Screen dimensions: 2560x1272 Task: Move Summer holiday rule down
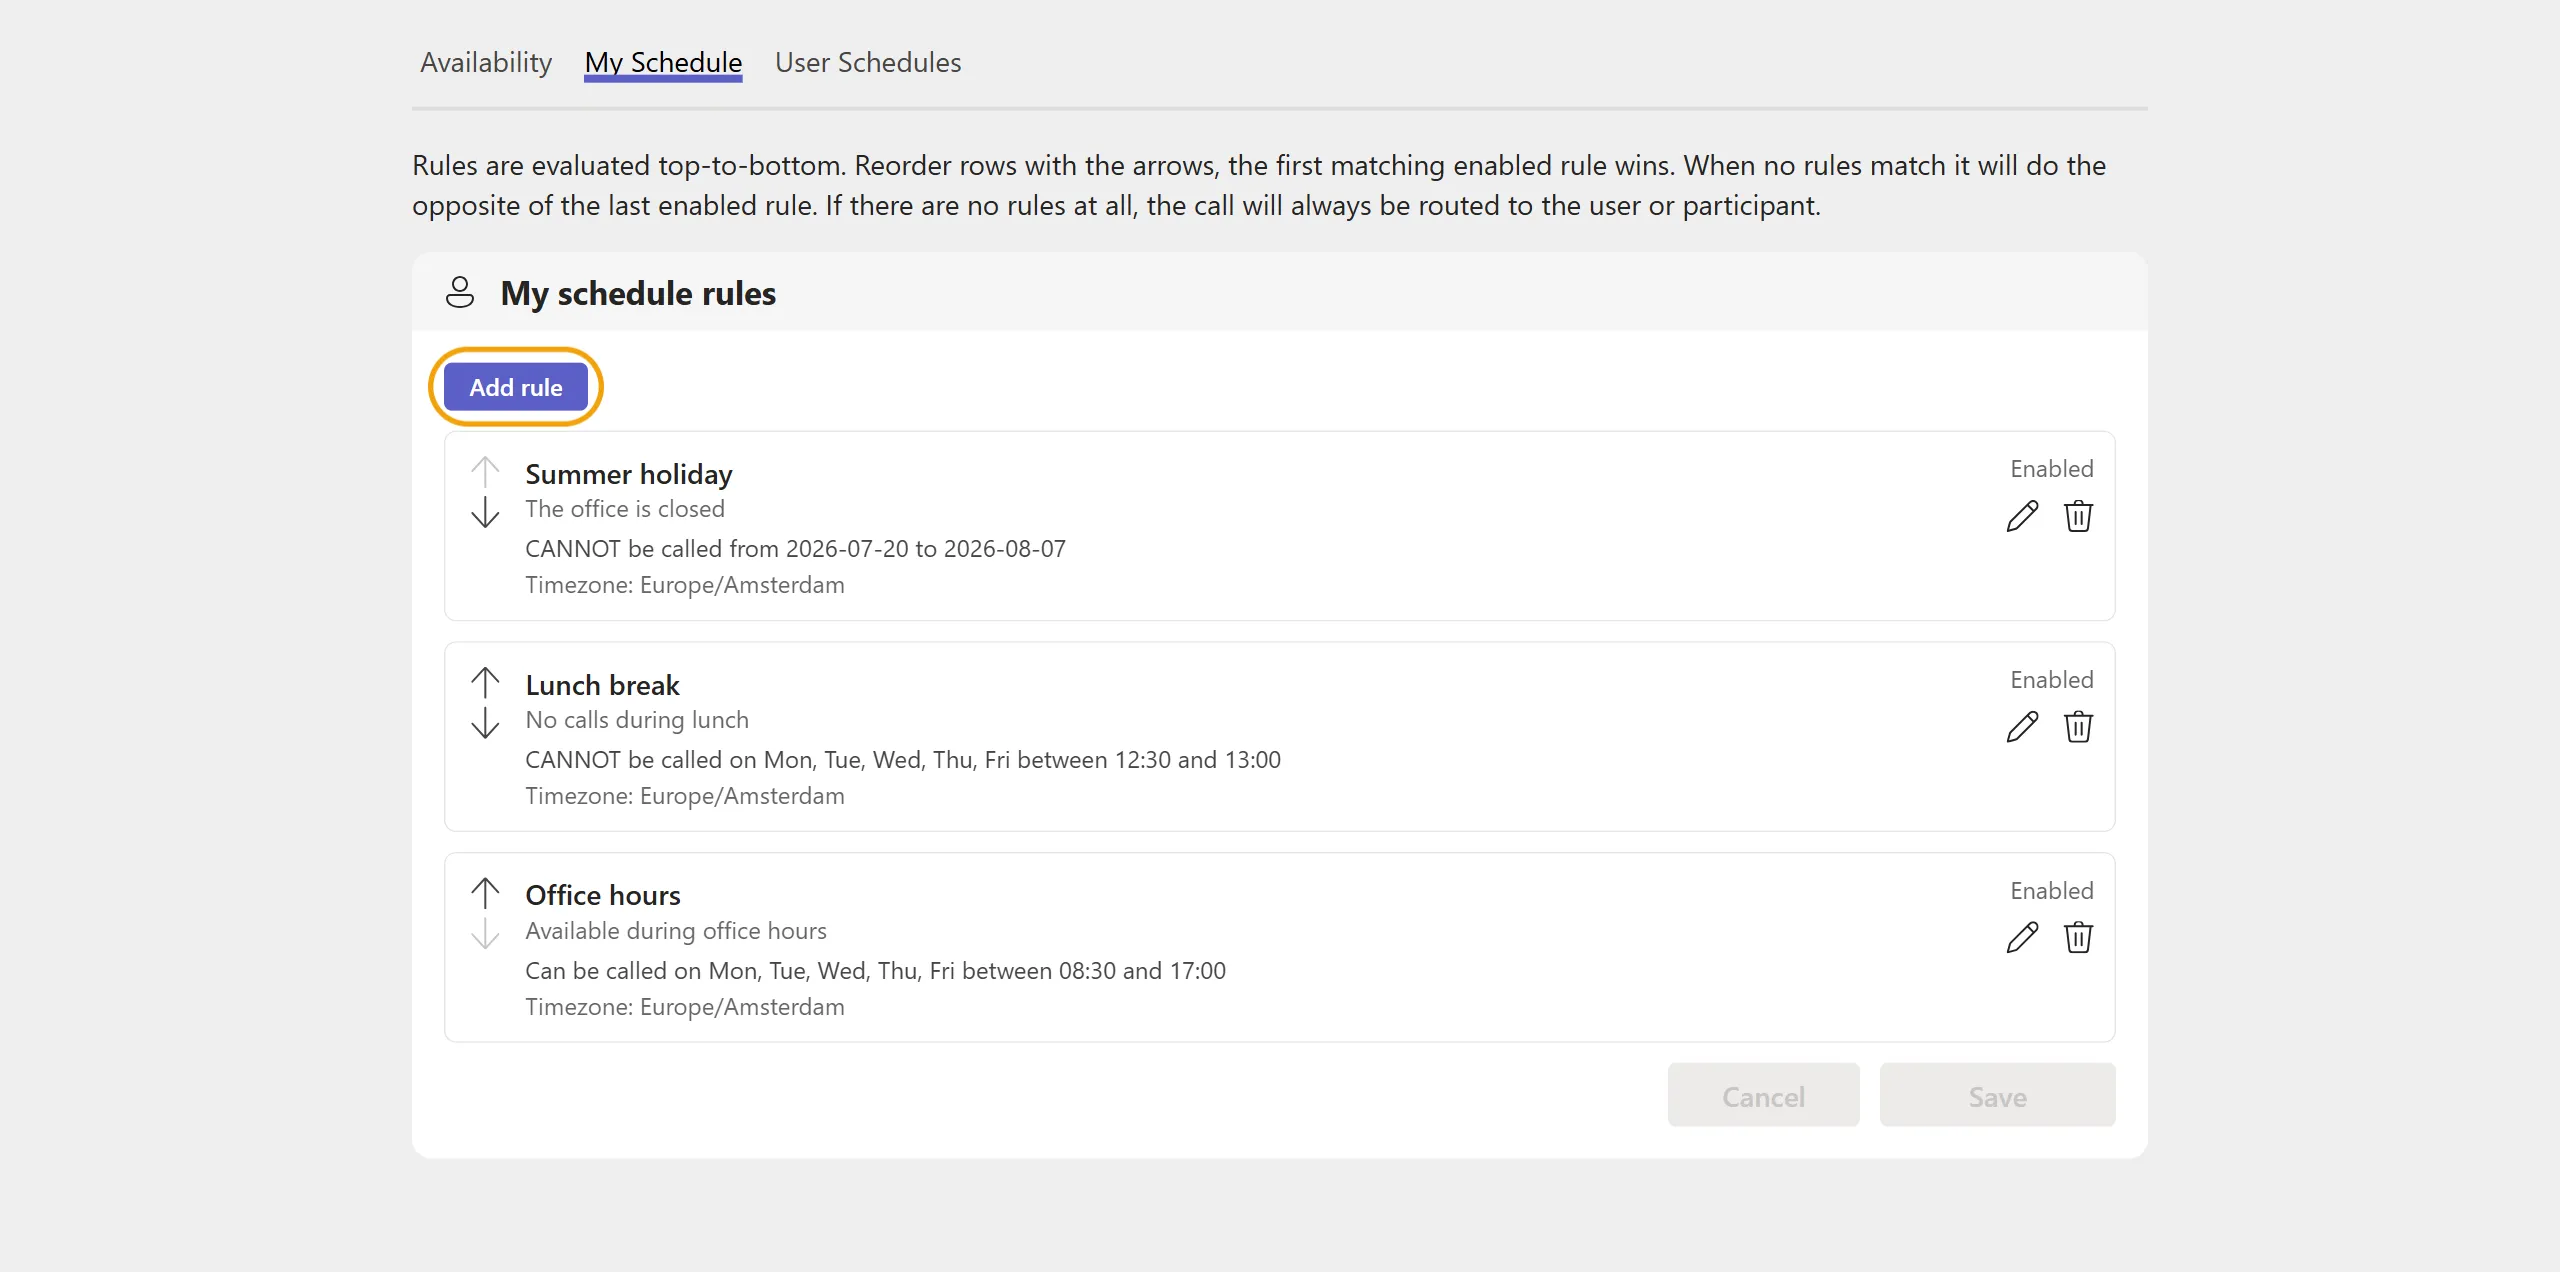[x=485, y=512]
